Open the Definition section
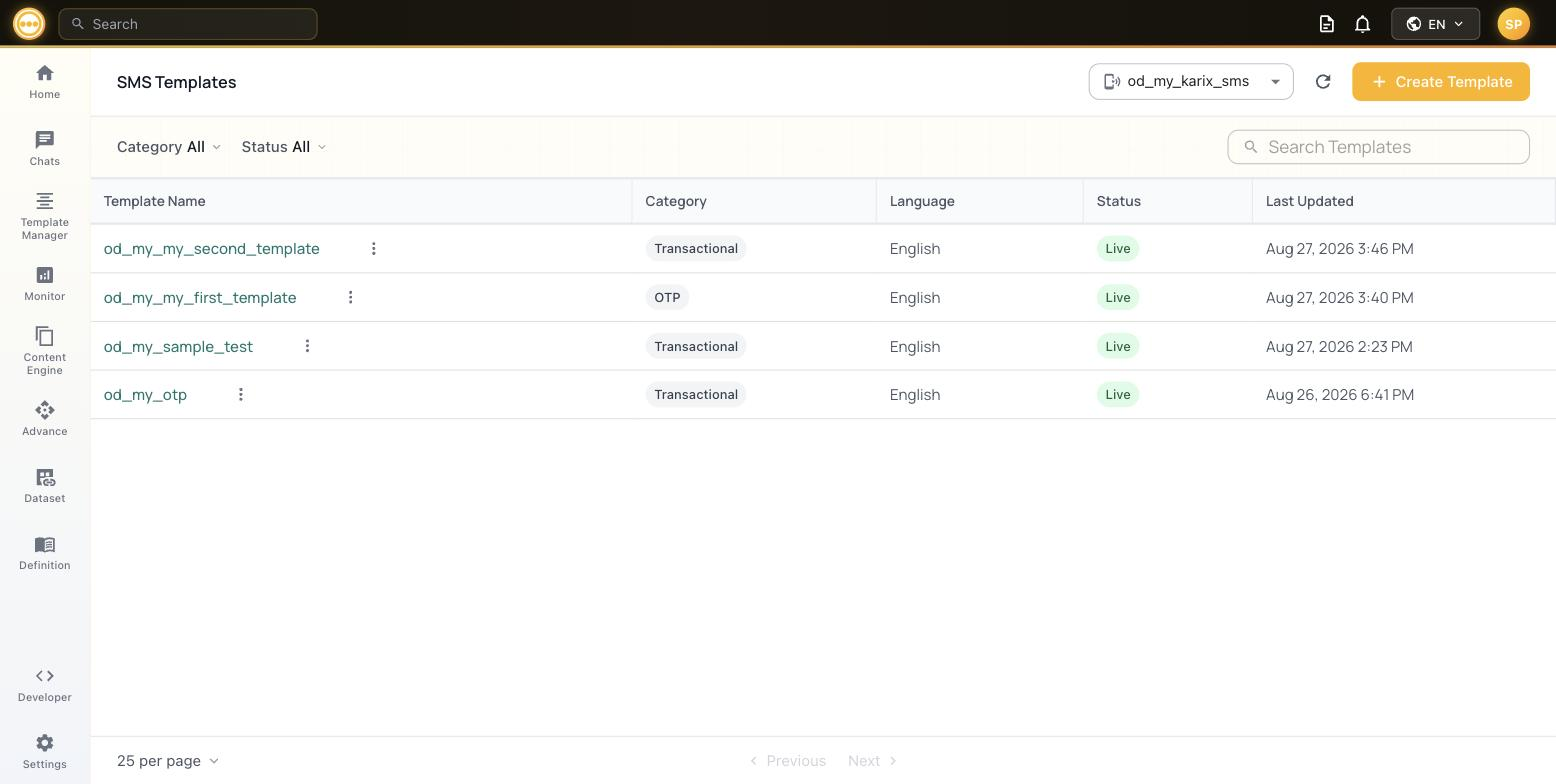This screenshot has width=1556, height=784. 44,553
